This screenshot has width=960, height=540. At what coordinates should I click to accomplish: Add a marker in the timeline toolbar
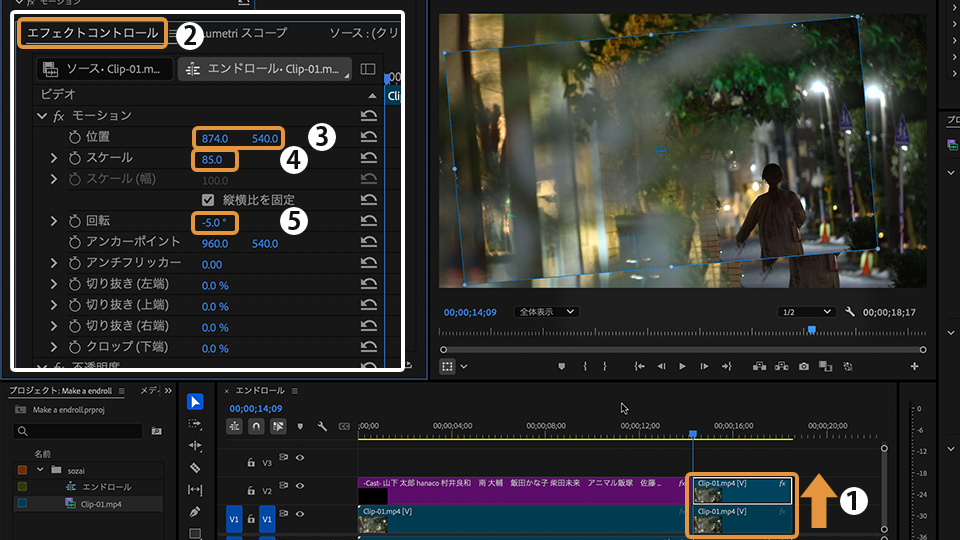click(300, 426)
